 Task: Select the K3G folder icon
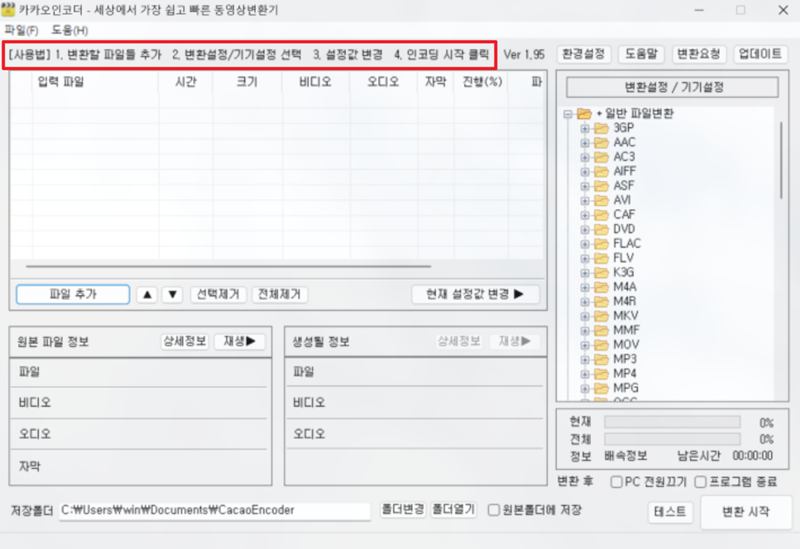pyautogui.click(x=602, y=272)
